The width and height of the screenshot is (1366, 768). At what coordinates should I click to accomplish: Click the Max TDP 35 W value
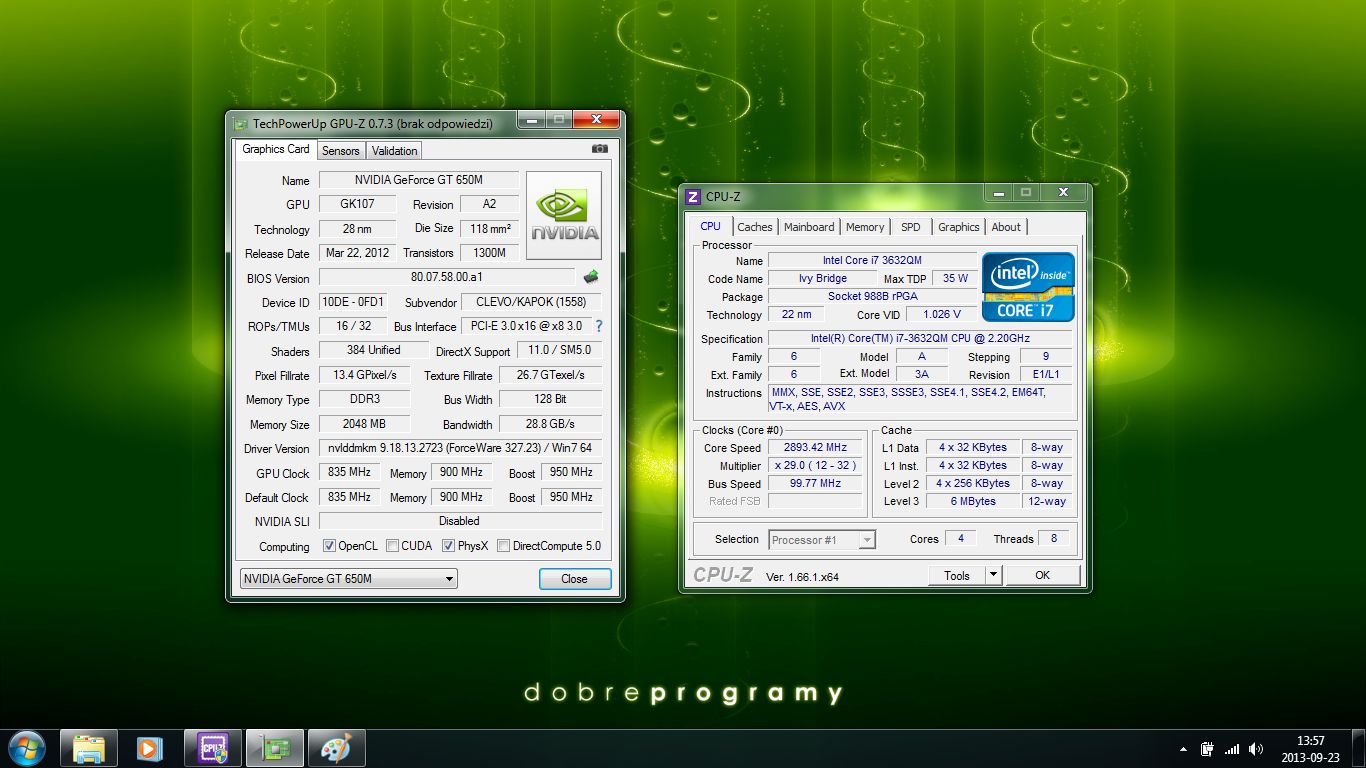pos(955,278)
